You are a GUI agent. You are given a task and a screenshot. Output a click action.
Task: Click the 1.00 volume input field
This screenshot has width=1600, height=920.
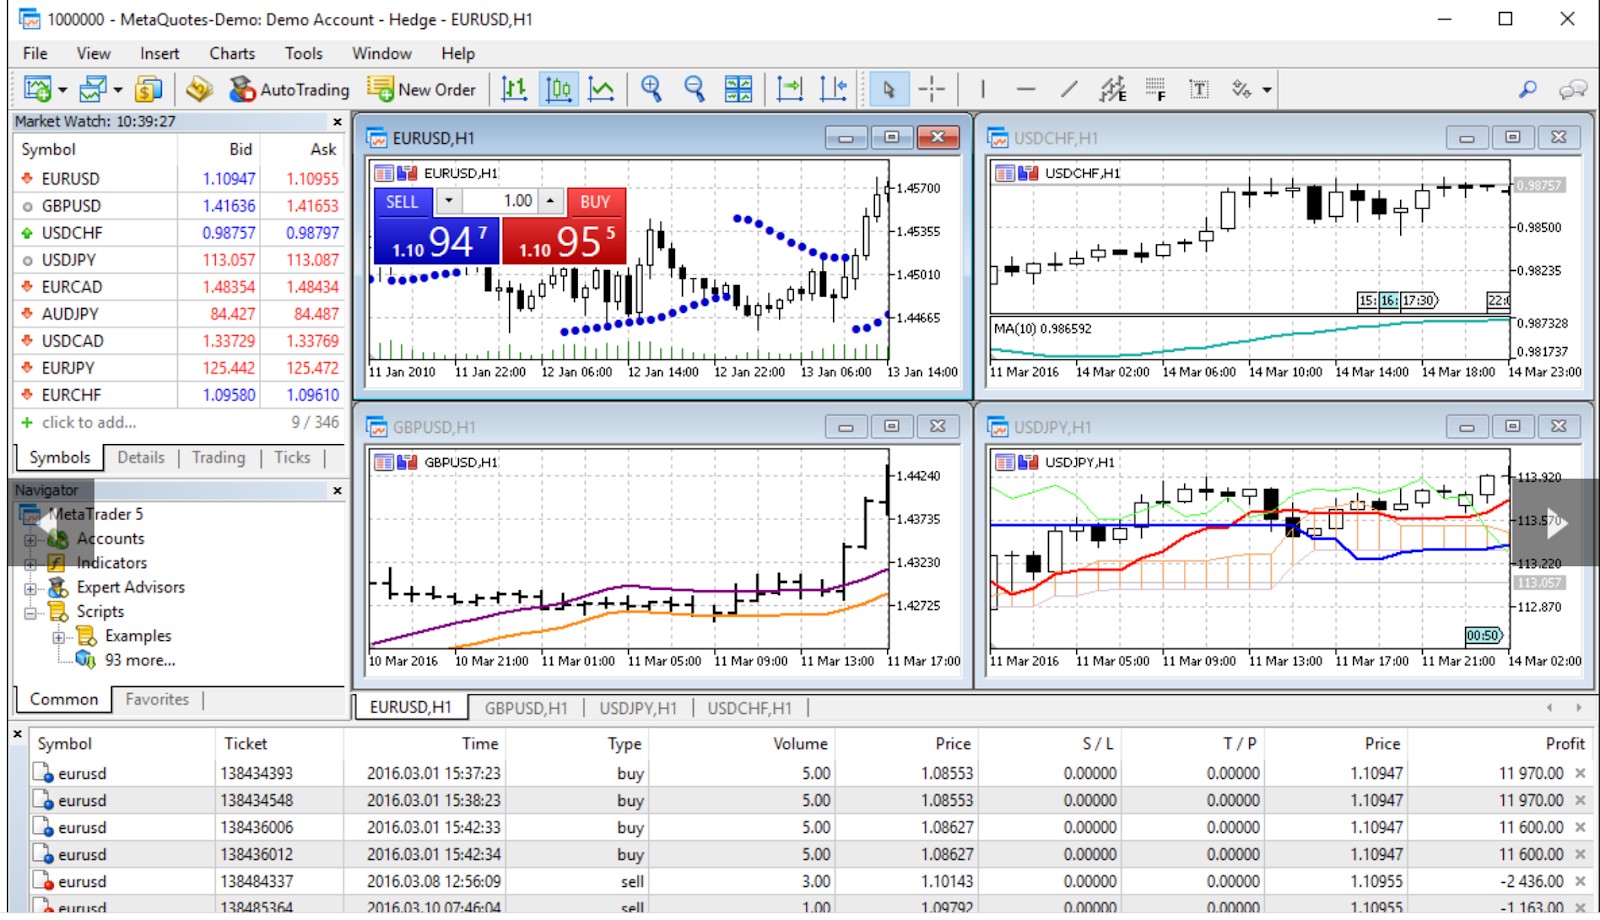click(x=500, y=201)
